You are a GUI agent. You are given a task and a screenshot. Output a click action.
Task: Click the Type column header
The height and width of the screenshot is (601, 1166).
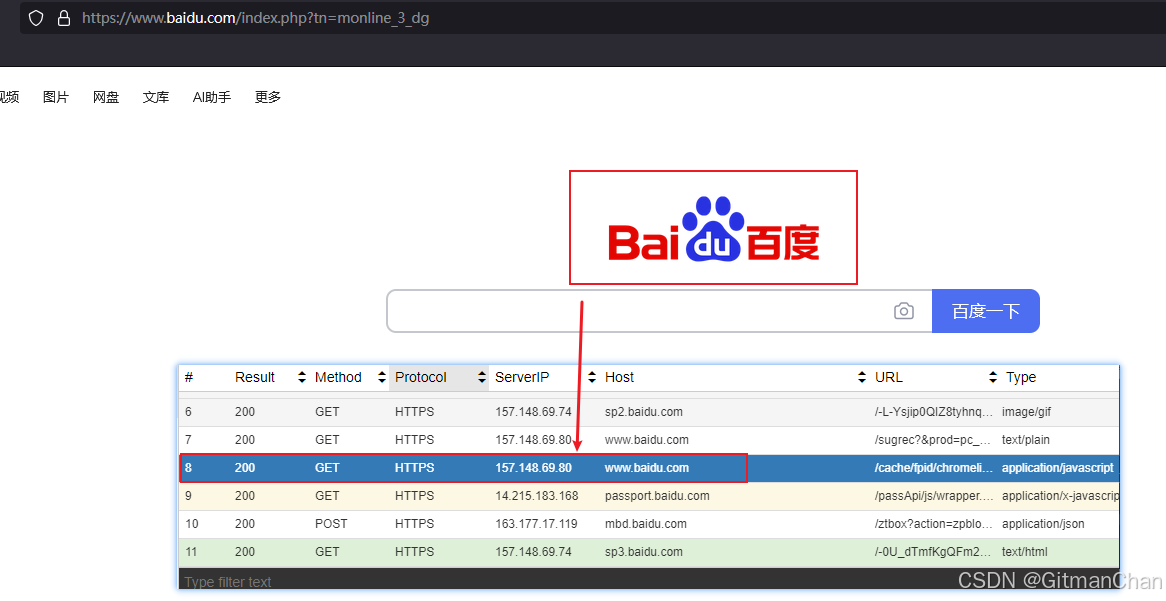coord(1021,377)
